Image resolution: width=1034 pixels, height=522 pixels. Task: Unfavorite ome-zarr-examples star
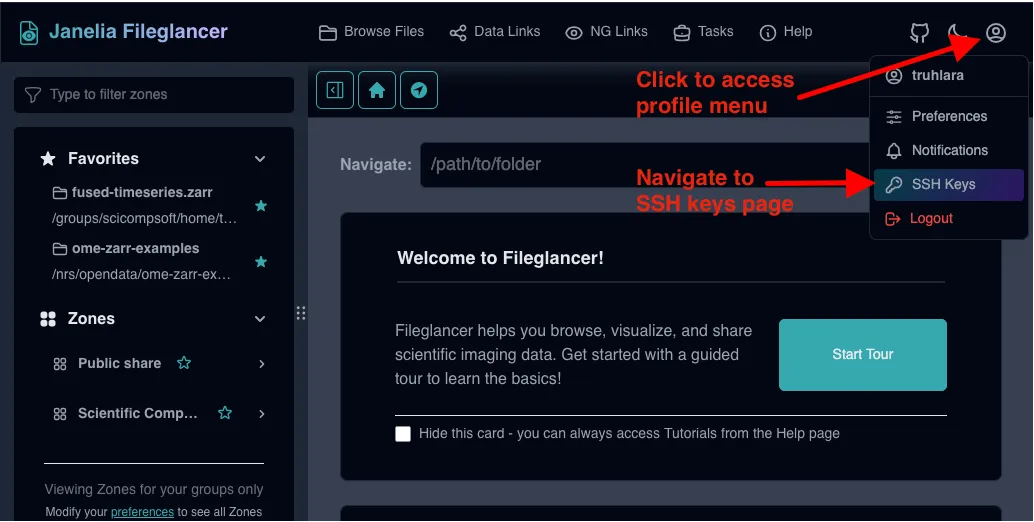[260, 262]
